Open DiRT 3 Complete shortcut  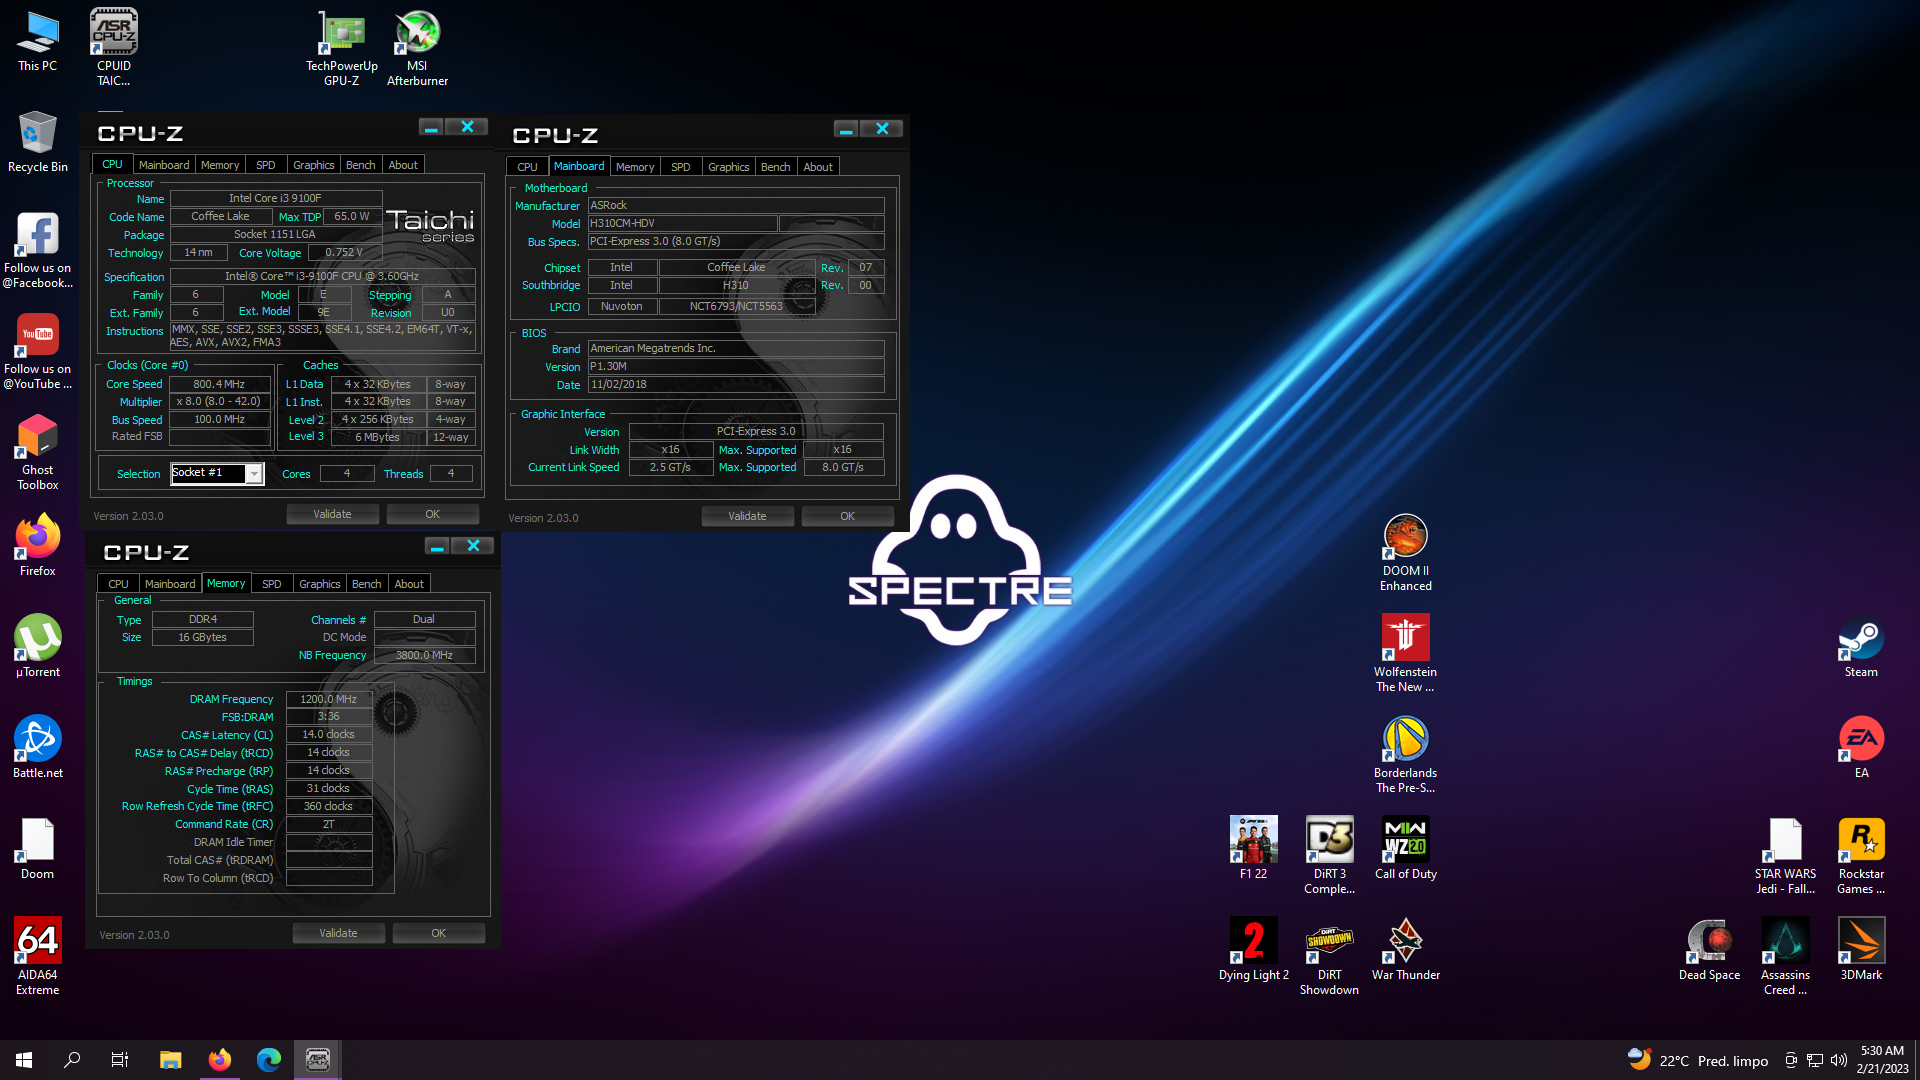[1329, 855]
